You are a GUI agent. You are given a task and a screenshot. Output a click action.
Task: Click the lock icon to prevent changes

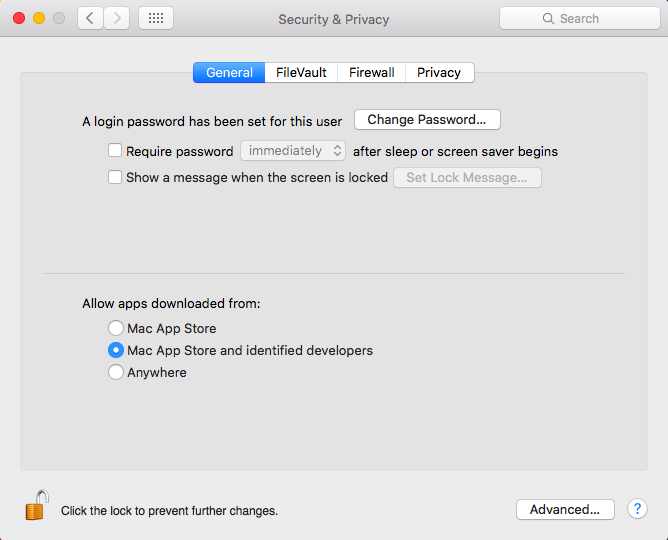coord(36,506)
